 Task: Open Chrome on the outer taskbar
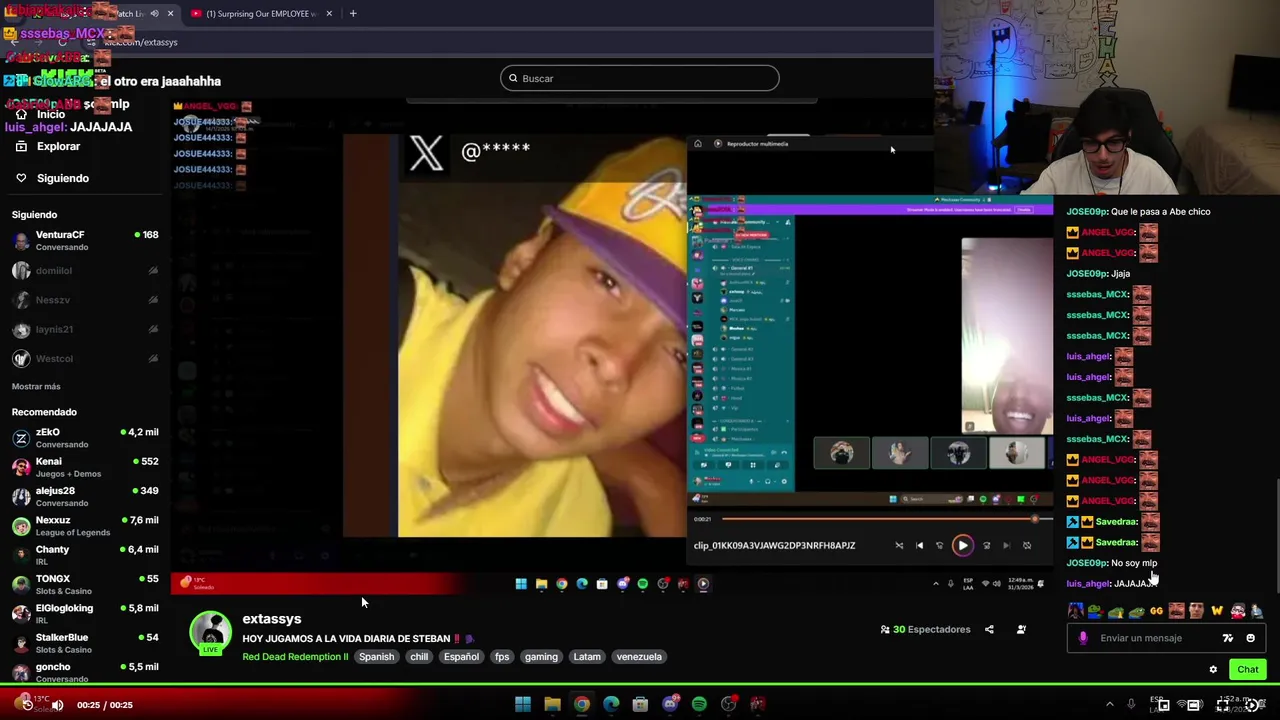(581, 705)
